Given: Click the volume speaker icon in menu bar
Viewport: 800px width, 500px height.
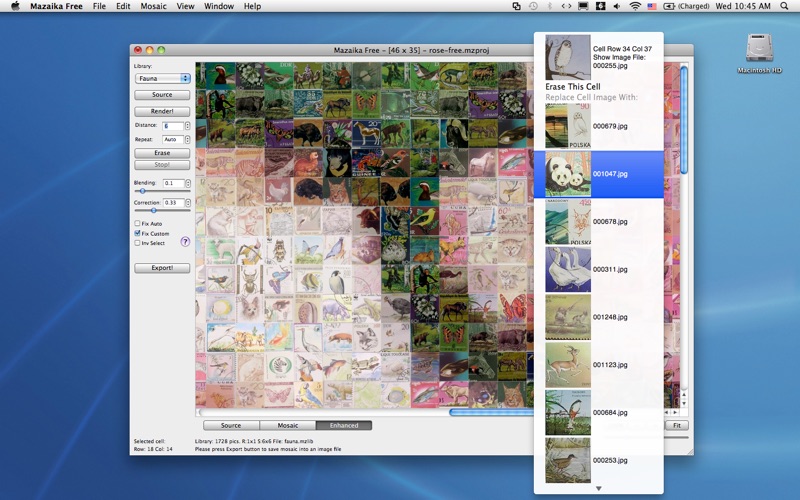Looking at the screenshot, I should click(x=615, y=6).
